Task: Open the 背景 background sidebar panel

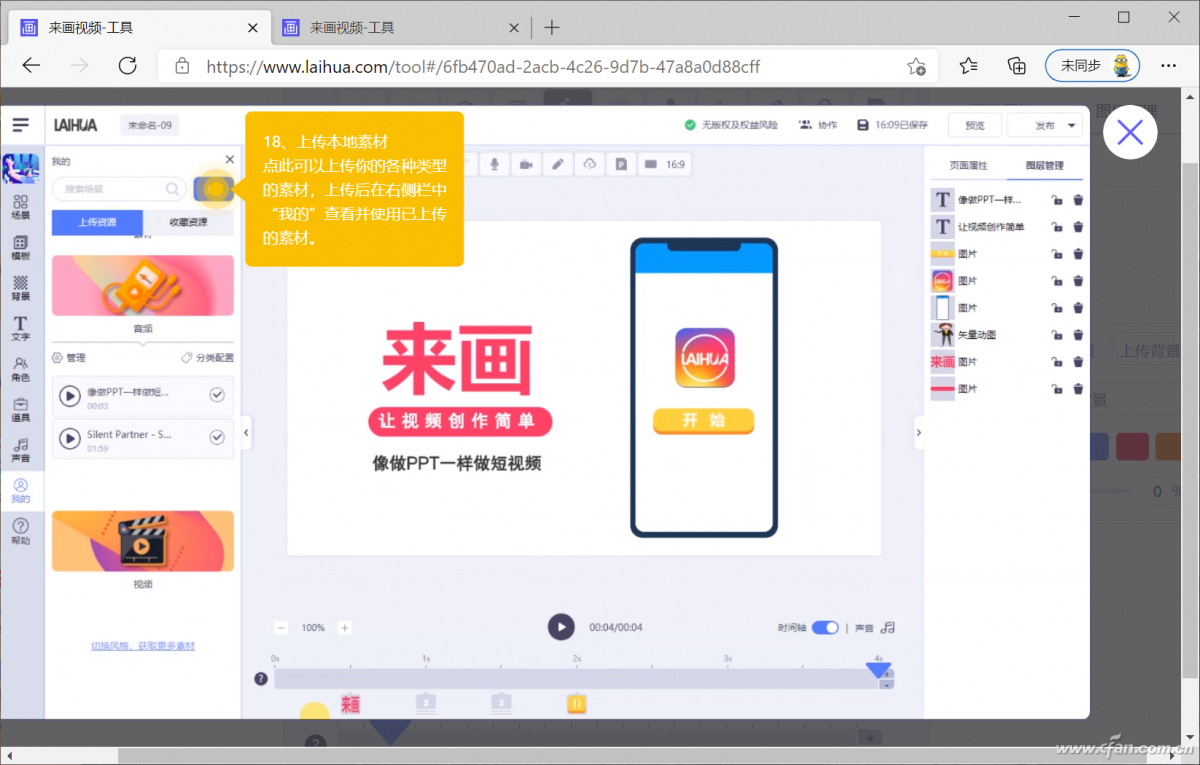Action: [x=21, y=289]
